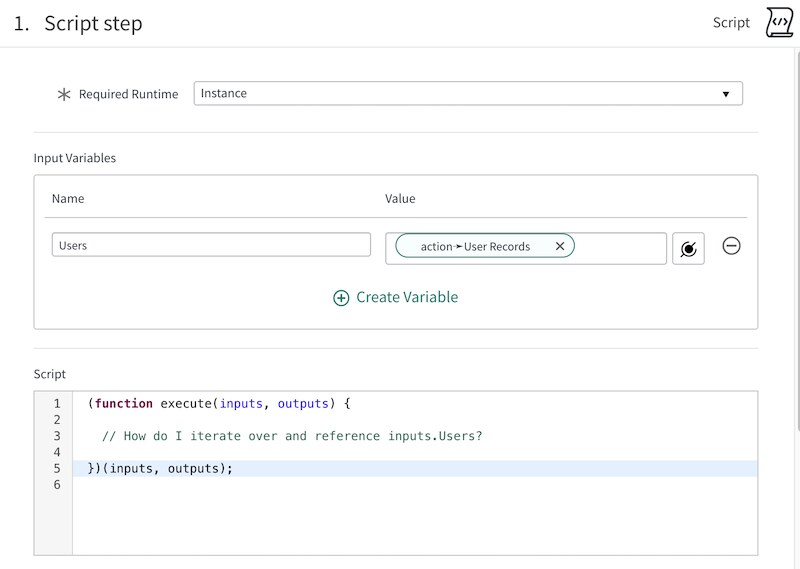Screen dimensions: 800x569
Task: Open the Required Runtime dropdown
Action: [468, 93]
